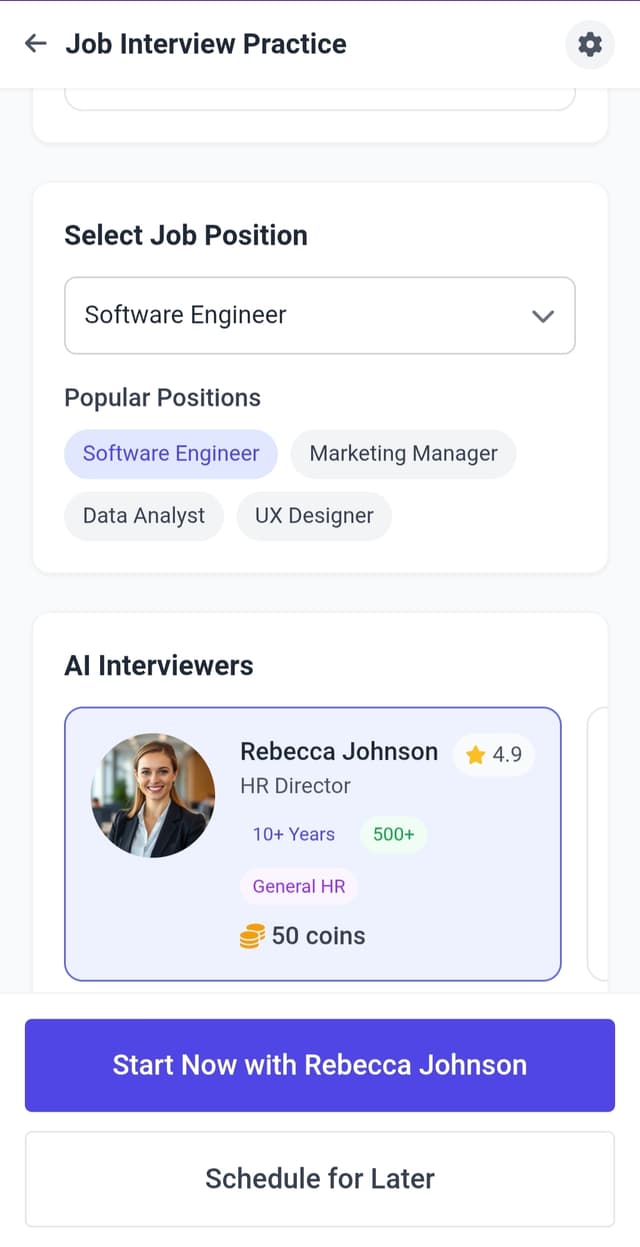Click the dropdown chevron arrow icon

(x=543, y=316)
